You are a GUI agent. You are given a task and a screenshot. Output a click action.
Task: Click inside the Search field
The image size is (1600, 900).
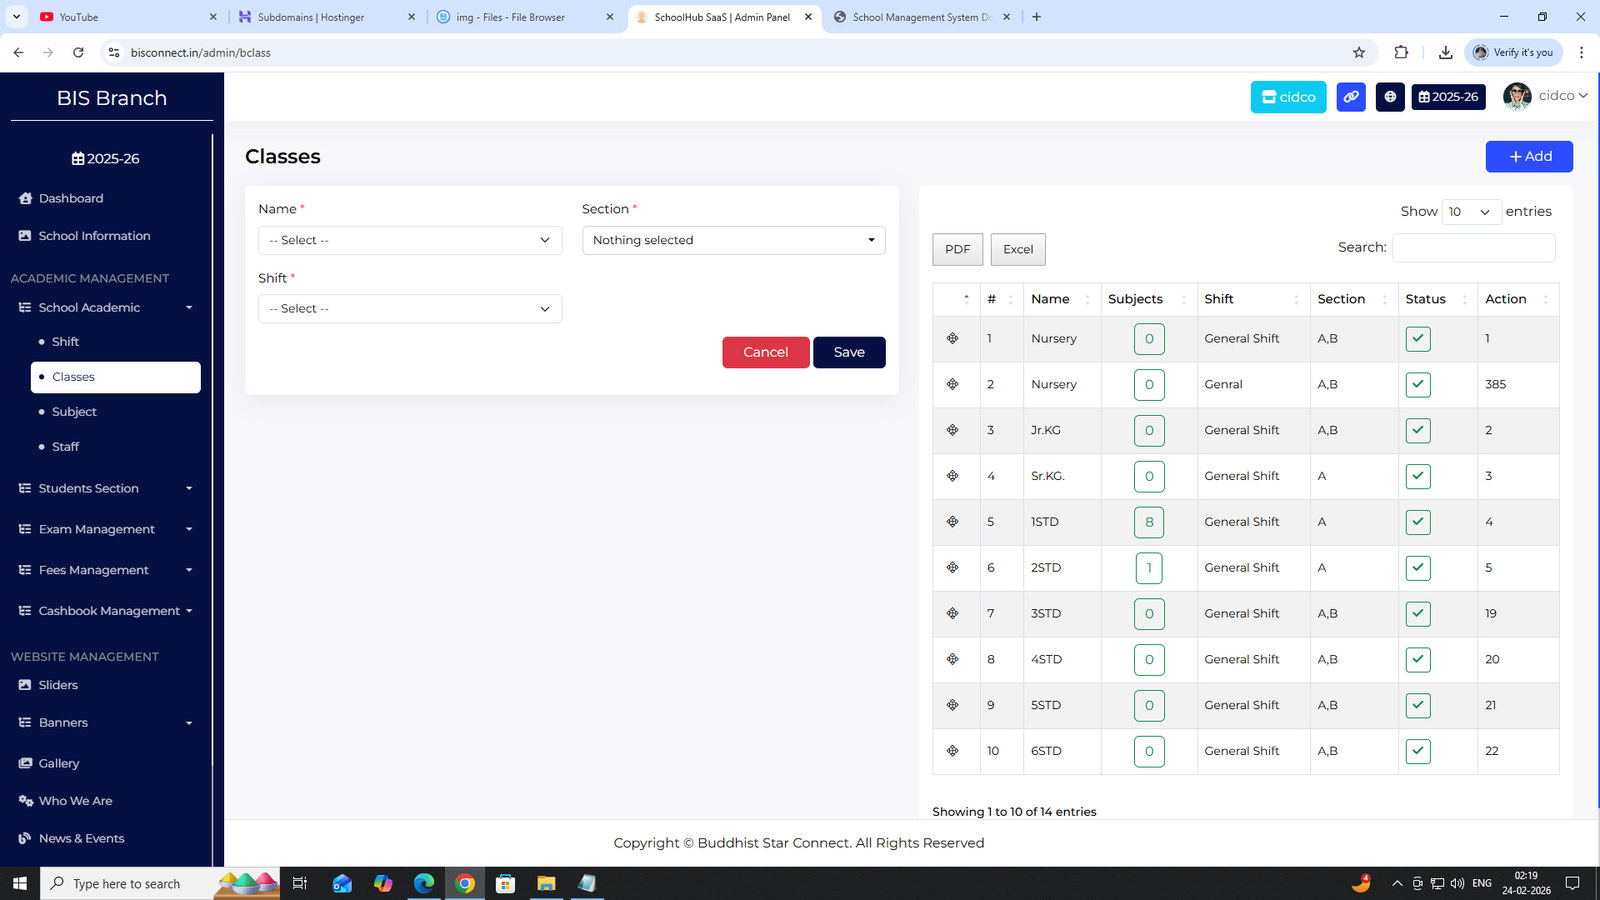point(1472,247)
